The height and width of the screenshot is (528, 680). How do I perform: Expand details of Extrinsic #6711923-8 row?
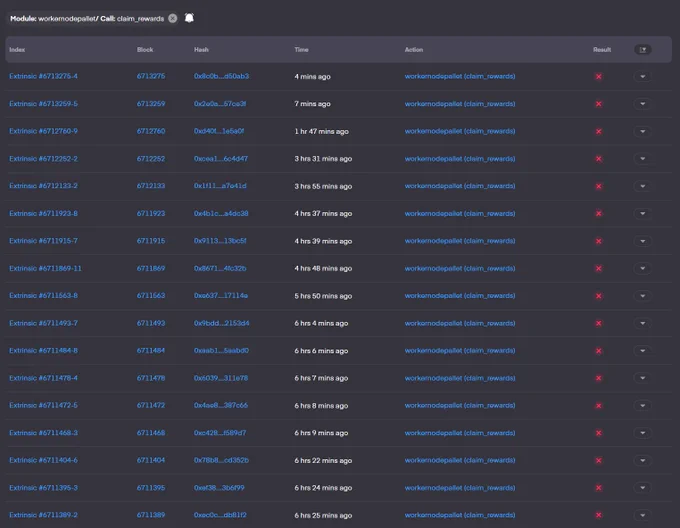tap(643, 214)
